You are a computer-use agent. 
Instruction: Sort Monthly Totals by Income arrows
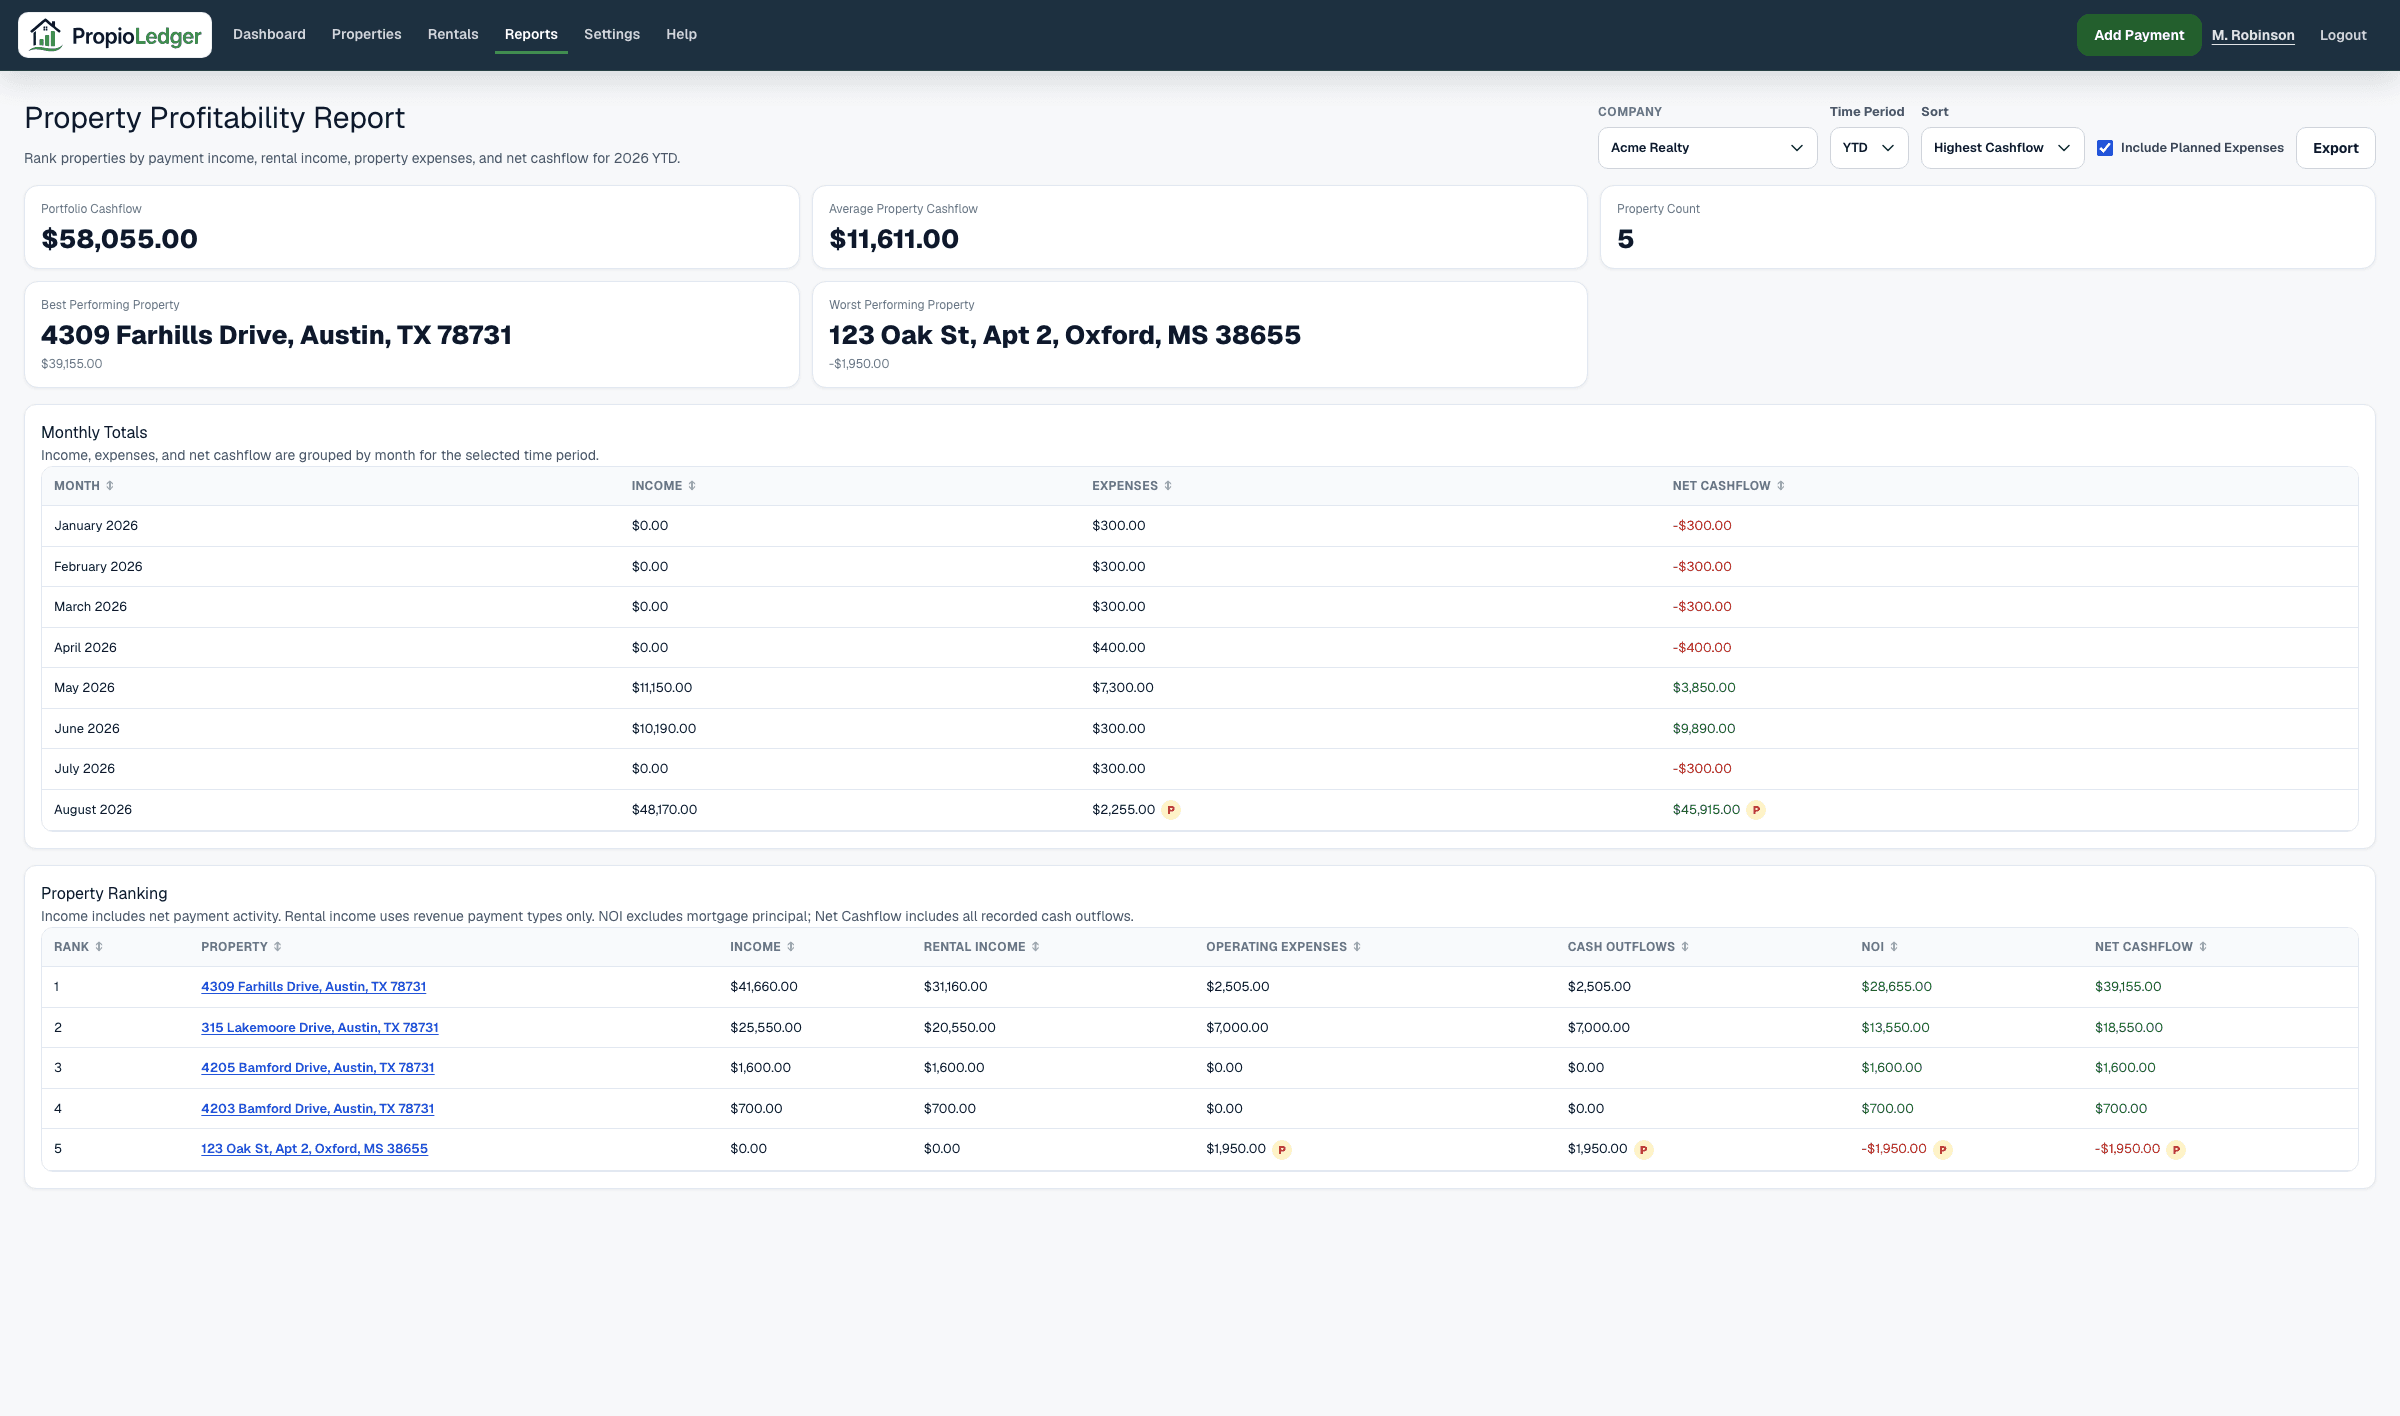pyautogui.click(x=692, y=486)
